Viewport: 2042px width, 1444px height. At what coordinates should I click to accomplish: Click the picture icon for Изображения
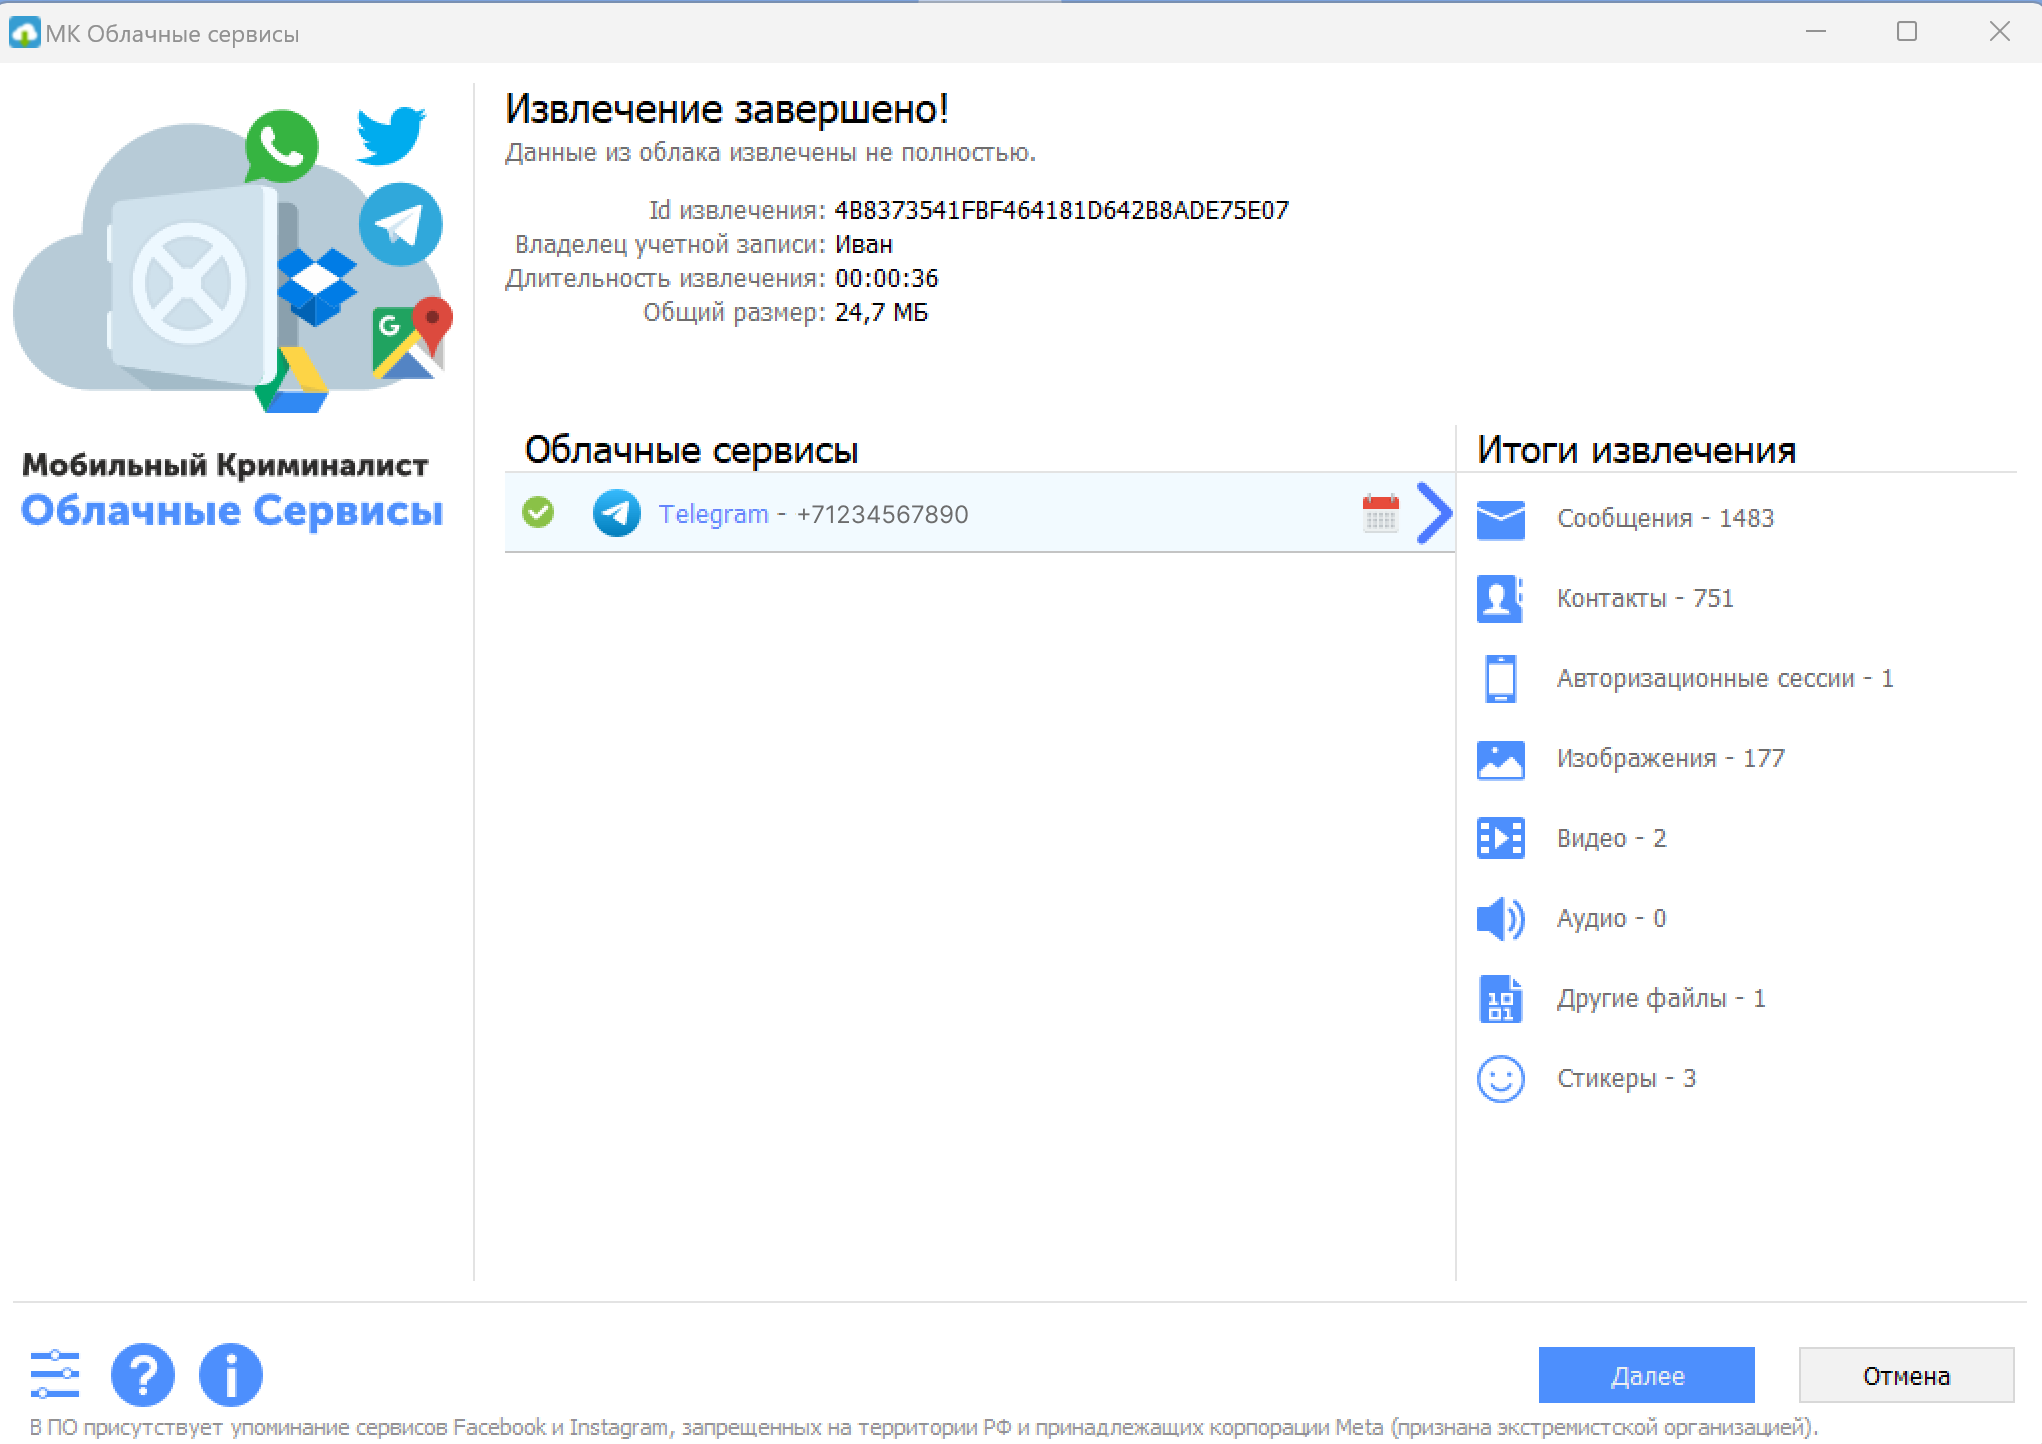point(1500,759)
